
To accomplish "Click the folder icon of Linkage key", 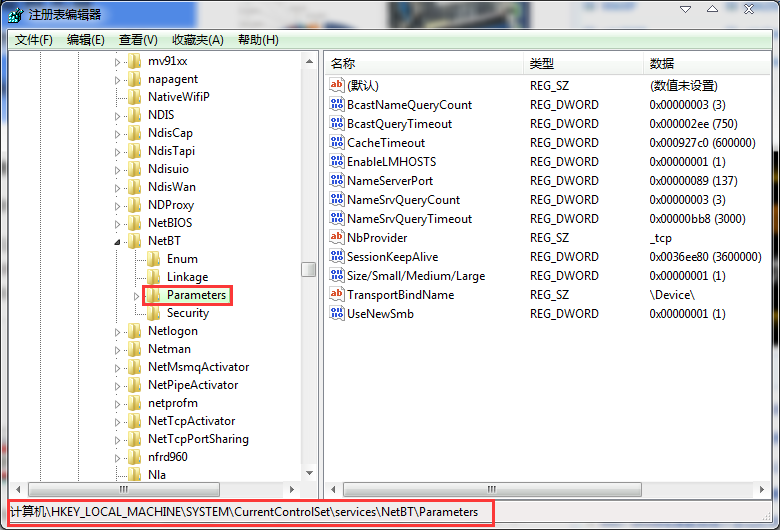I will pyautogui.click(x=154, y=277).
